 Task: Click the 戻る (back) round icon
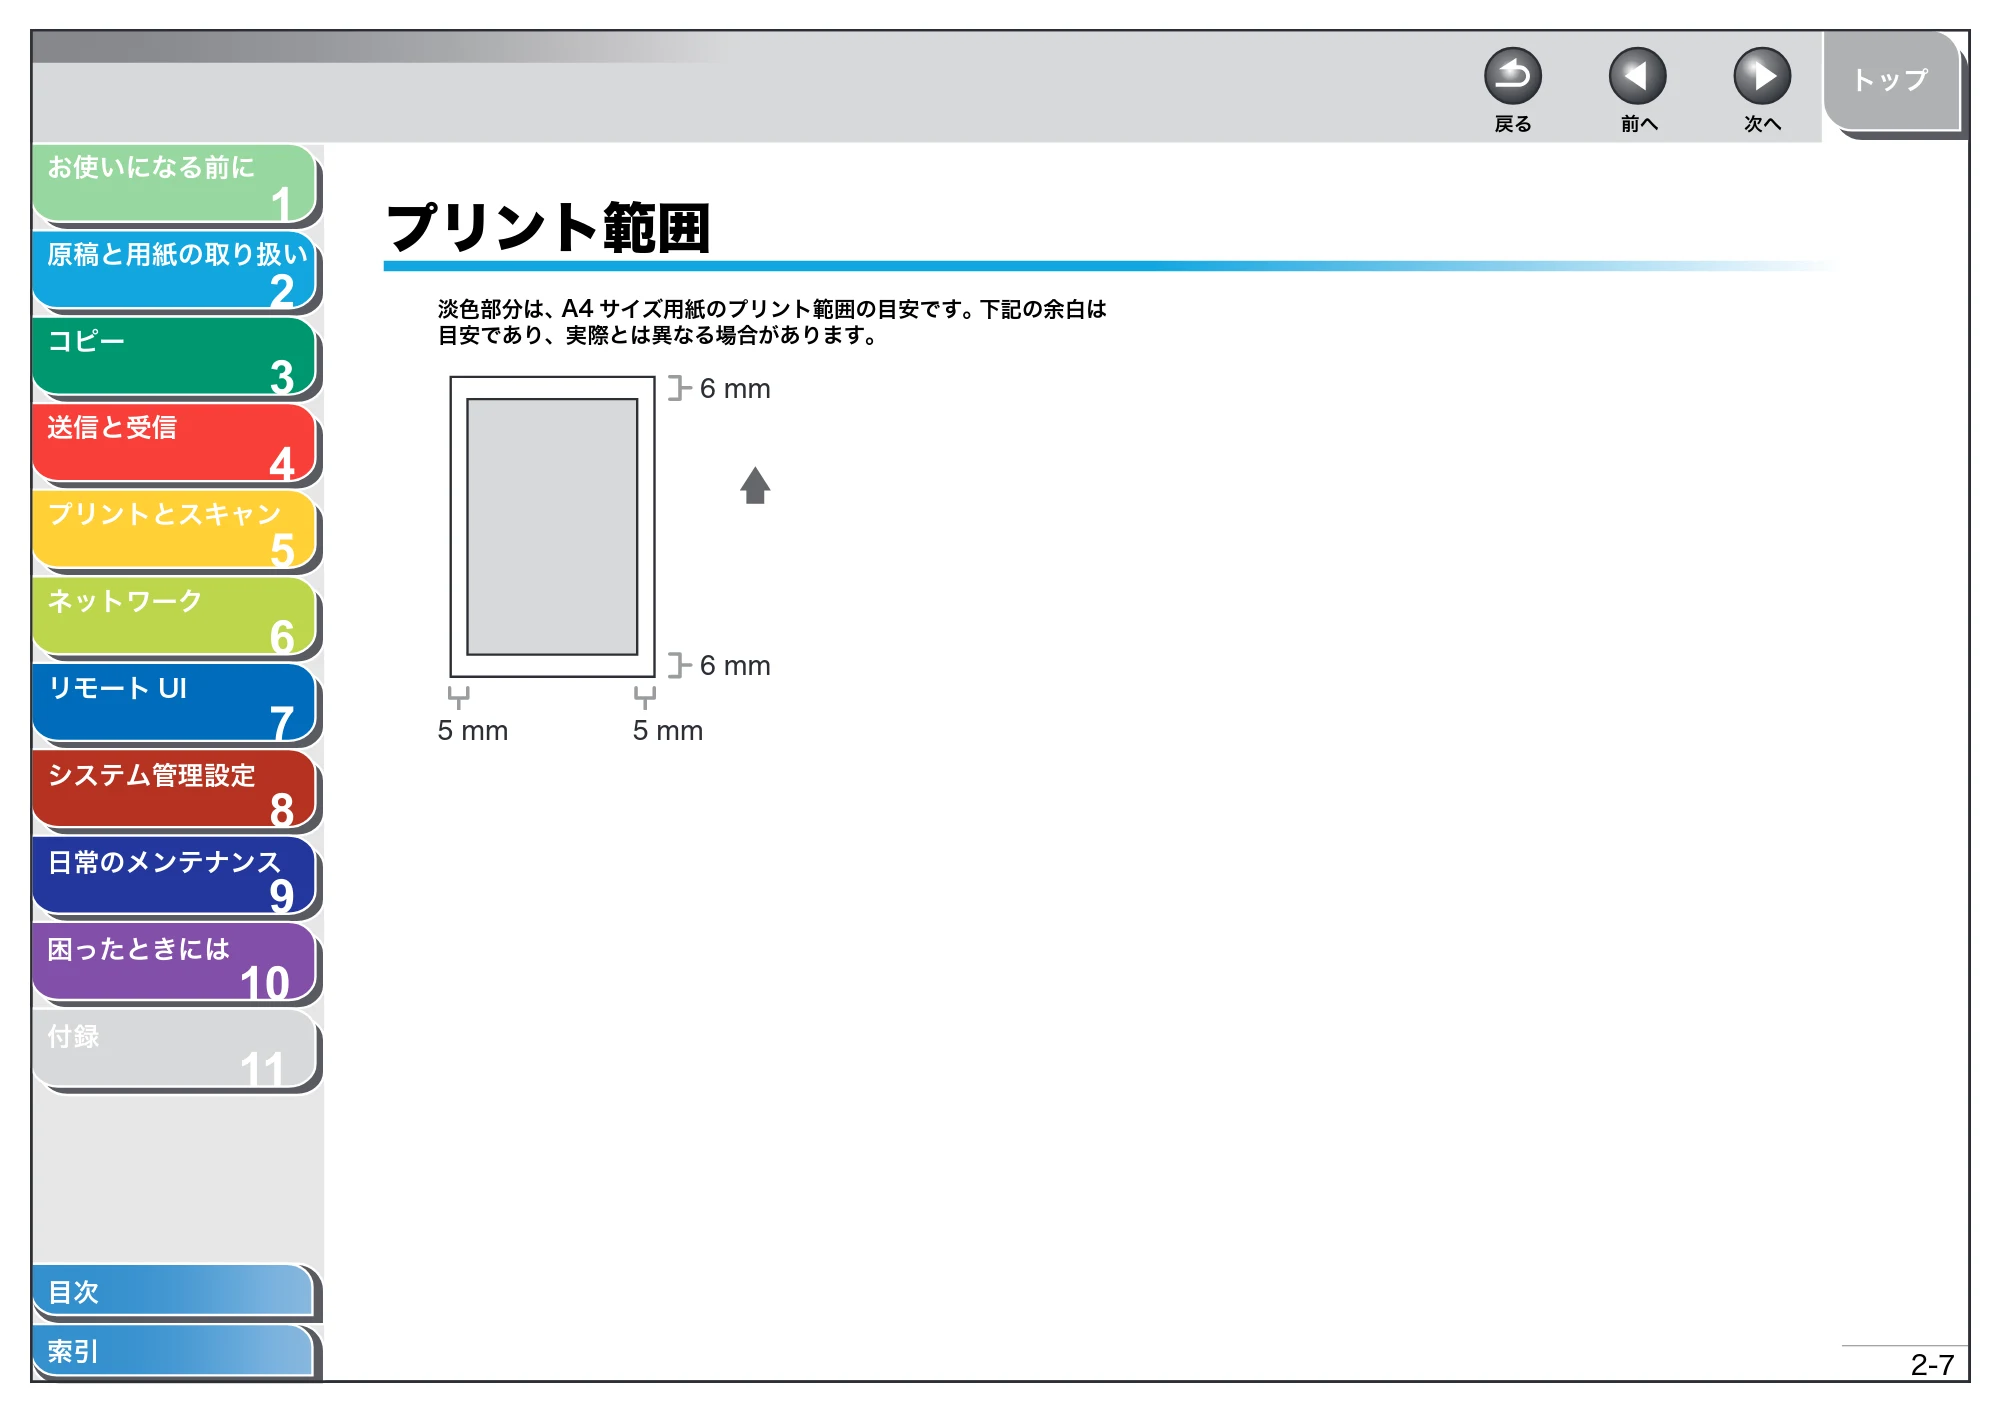point(1512,76)
